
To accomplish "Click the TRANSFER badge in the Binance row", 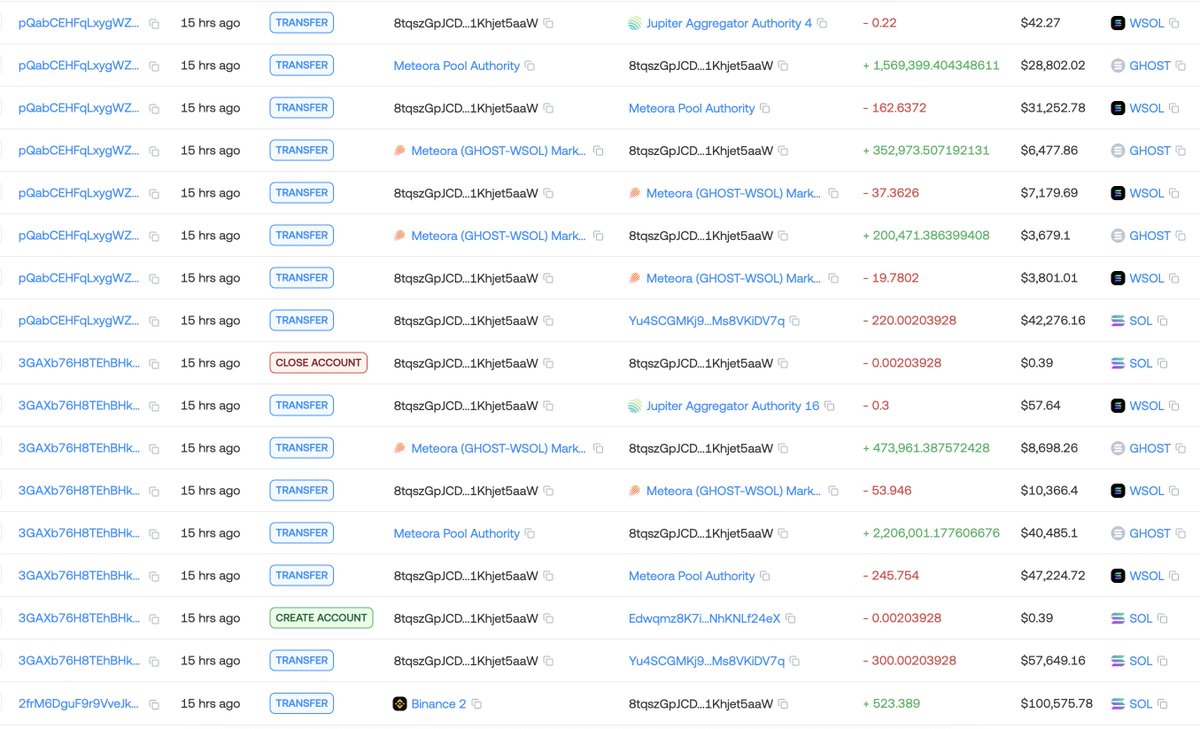I will (x=302, y=703).
